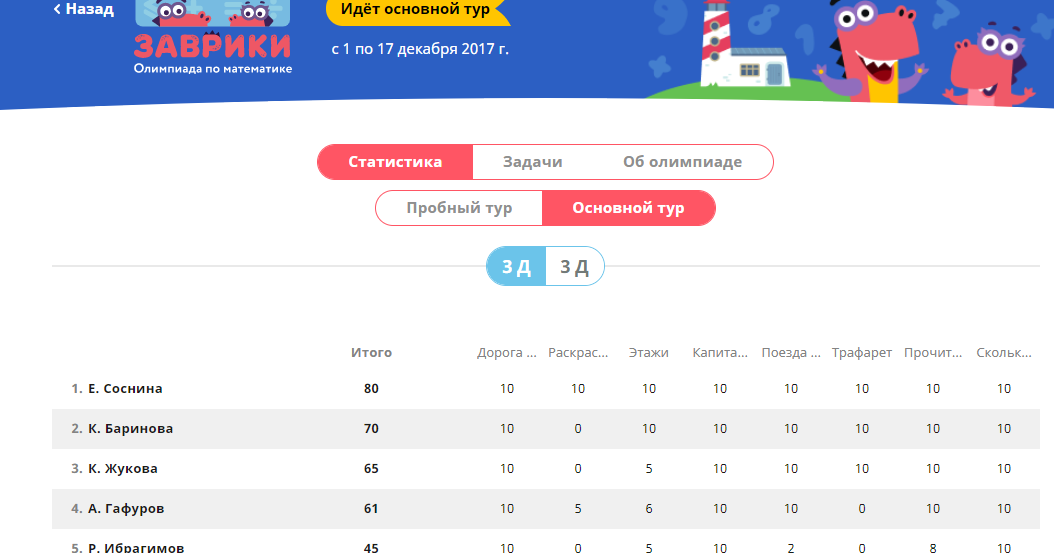Click the yellow Идёт основной тур banner
Viewport: 1054px width, 553px height.
415,10
